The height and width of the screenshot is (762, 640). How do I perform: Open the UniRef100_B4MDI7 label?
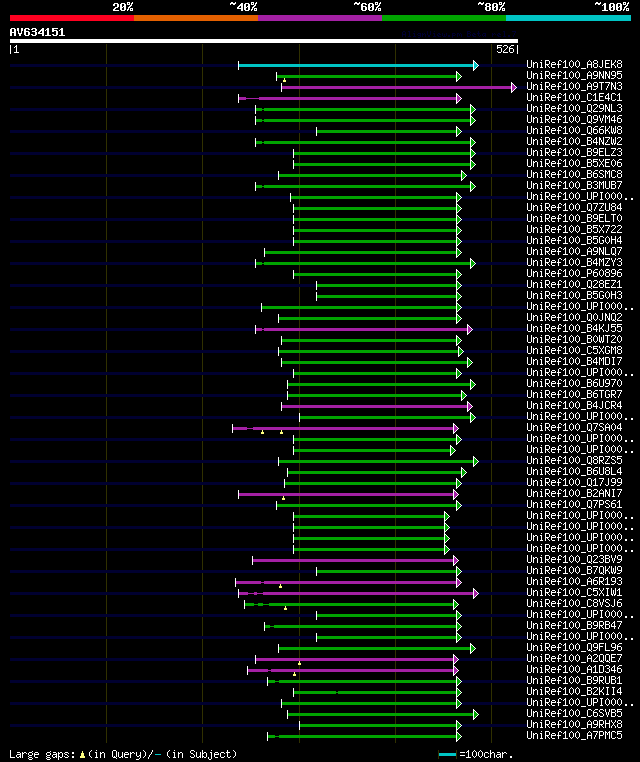click(x=574, y=362)
